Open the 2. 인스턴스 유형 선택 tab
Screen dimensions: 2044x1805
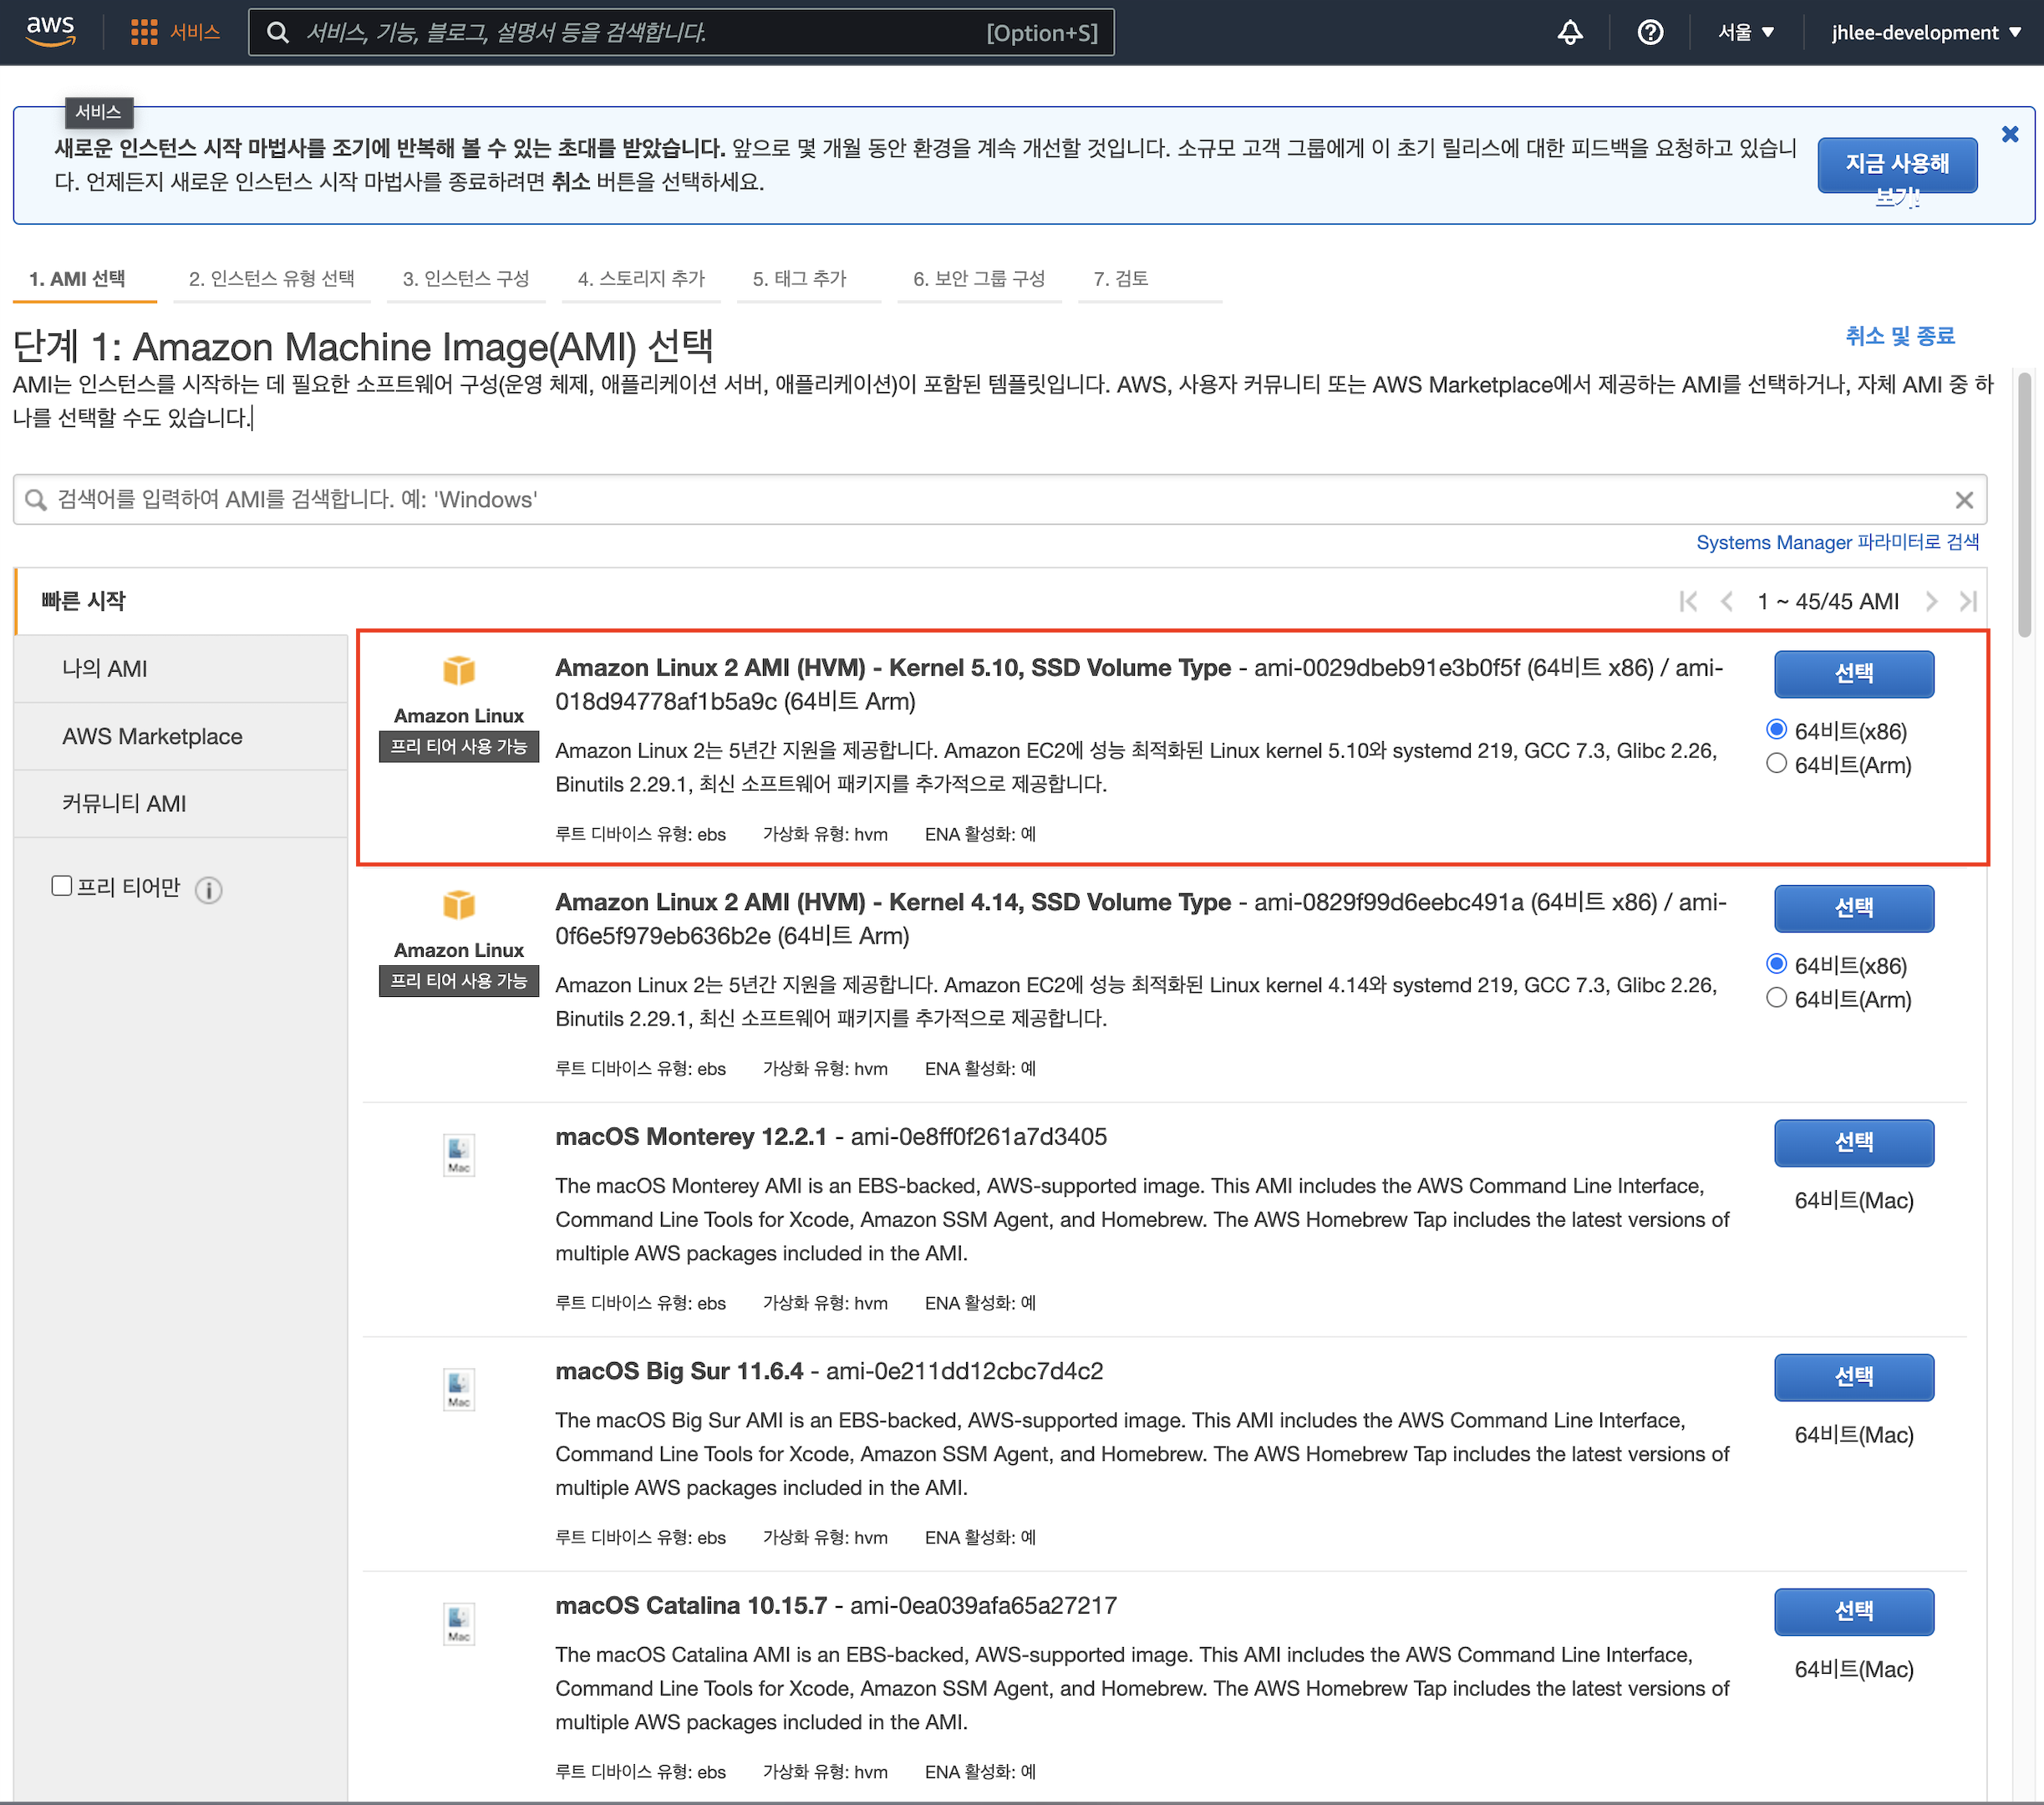[271, 278]
